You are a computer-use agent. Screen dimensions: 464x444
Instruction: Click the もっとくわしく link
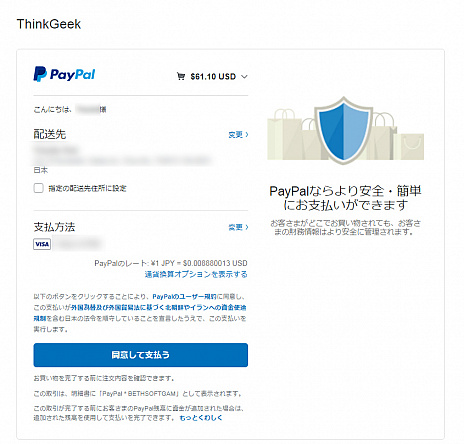click(x=201, y=418)
